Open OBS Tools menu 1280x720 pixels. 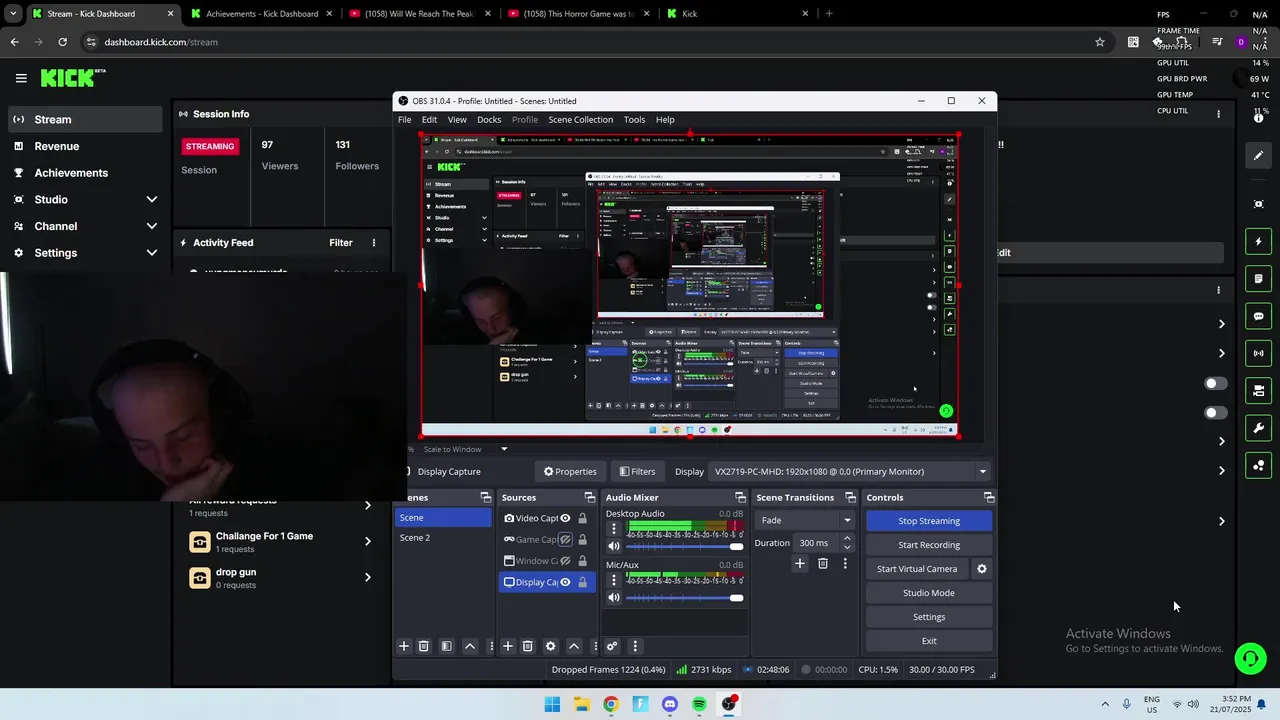(634, 120)
